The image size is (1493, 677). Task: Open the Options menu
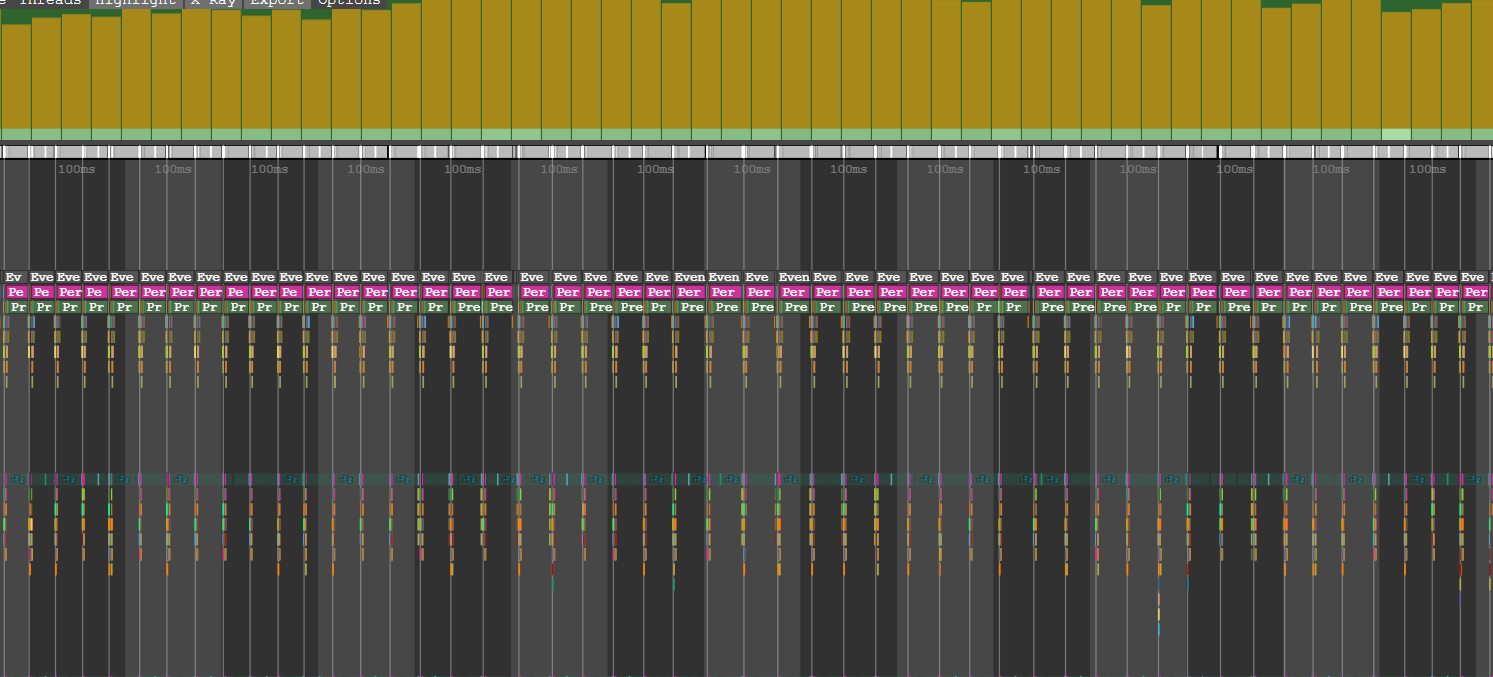point(349,3)
